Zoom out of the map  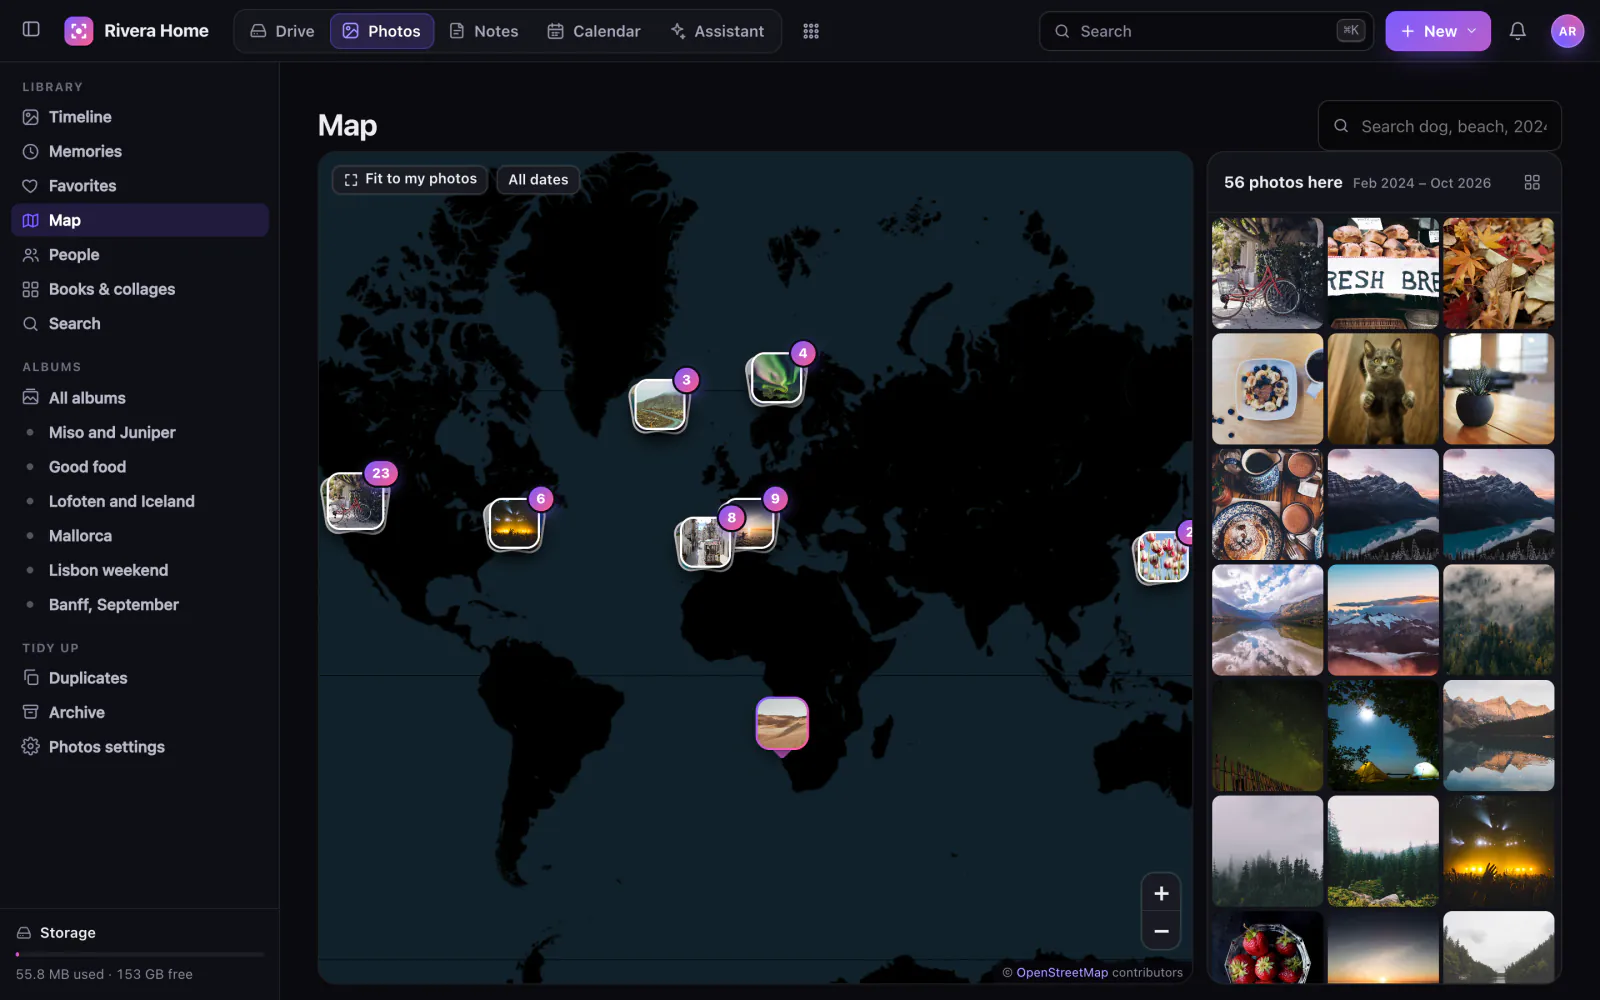[x=1161, y=931]
